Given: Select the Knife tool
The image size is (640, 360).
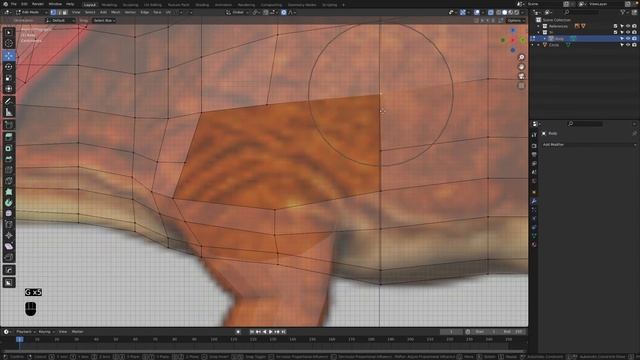Looking at the screenshot, I should pyautogui.click(x=9, y=181).
